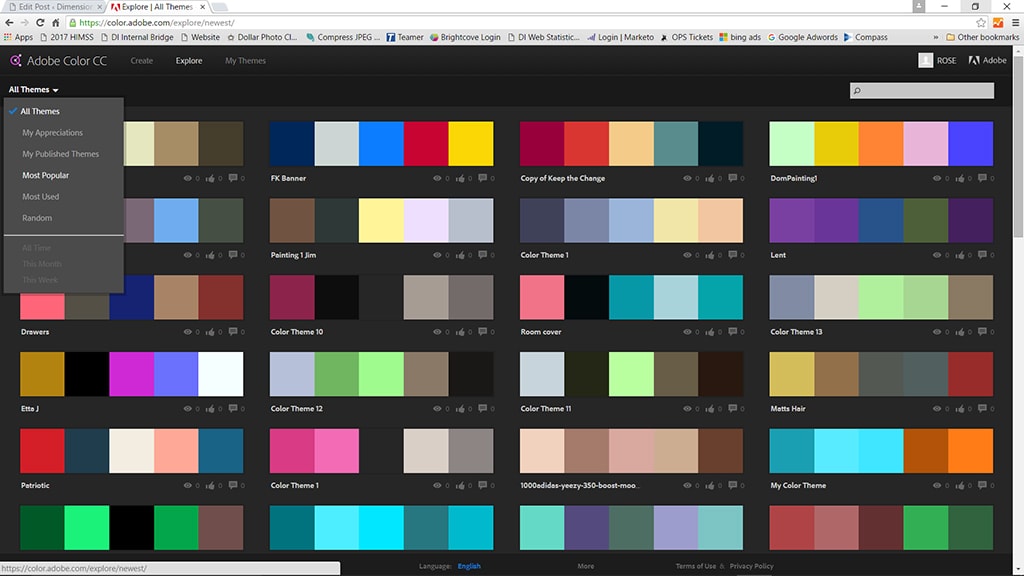The height and width of the screenshot is (576, 1024).
Task: Select the checked All Themes option
Action: 40,112
